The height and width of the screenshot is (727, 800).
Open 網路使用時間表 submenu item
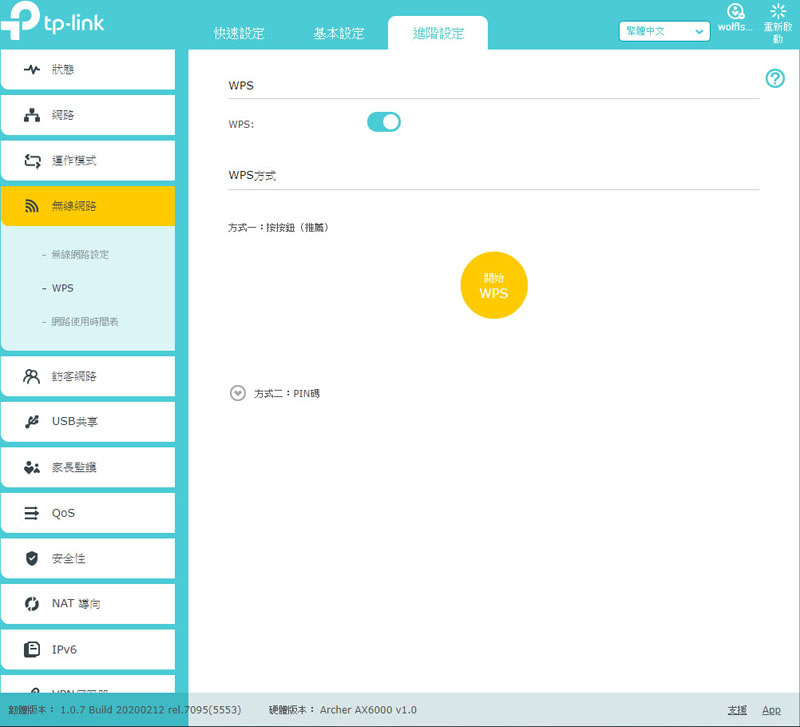85,322
